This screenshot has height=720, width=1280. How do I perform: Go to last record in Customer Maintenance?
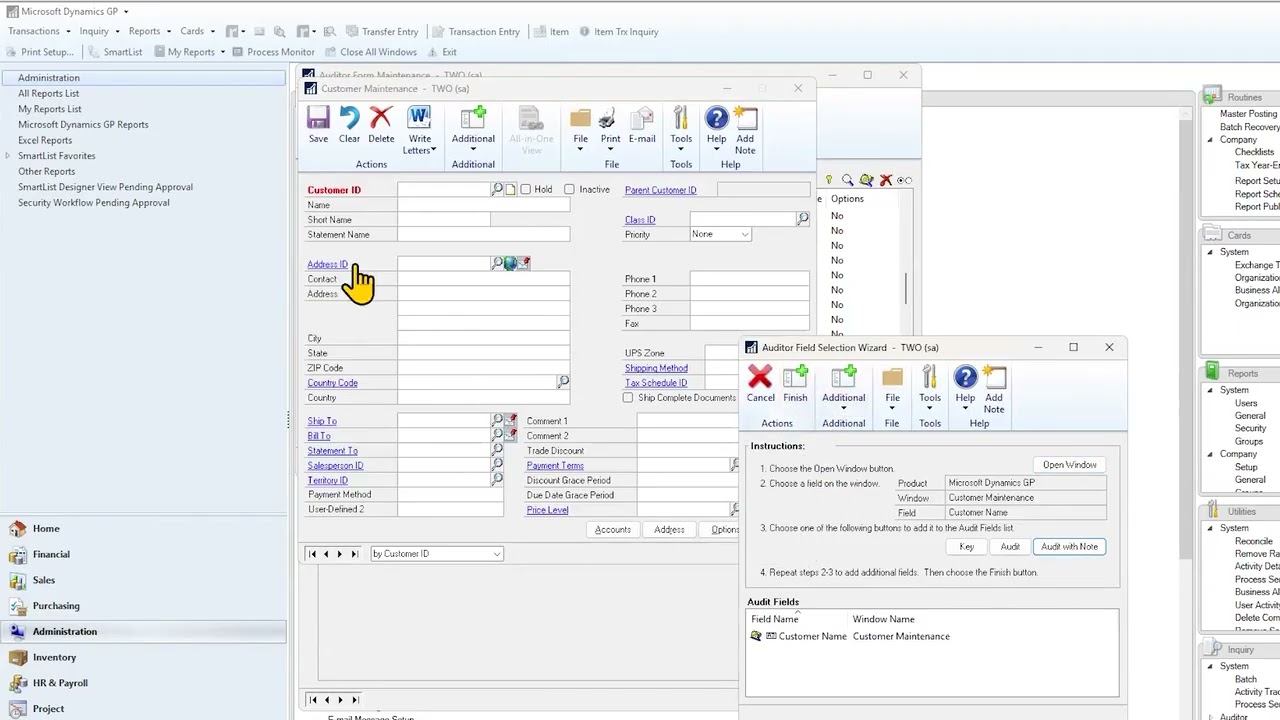[353, 554]
